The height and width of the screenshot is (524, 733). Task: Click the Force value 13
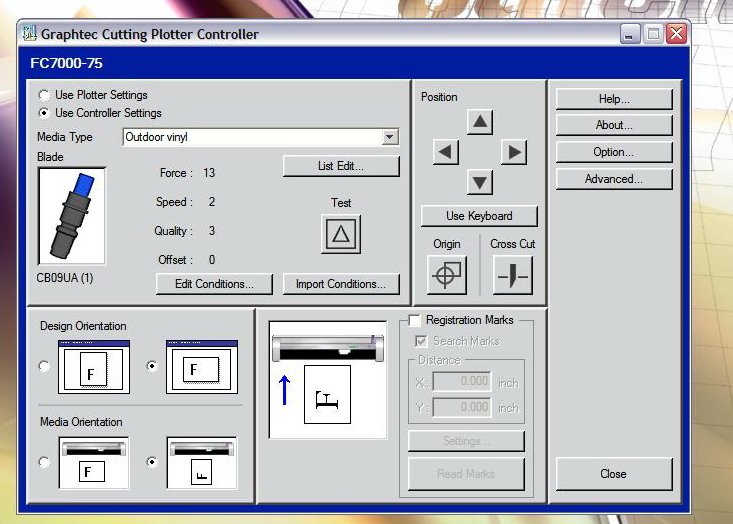point(209,173)
